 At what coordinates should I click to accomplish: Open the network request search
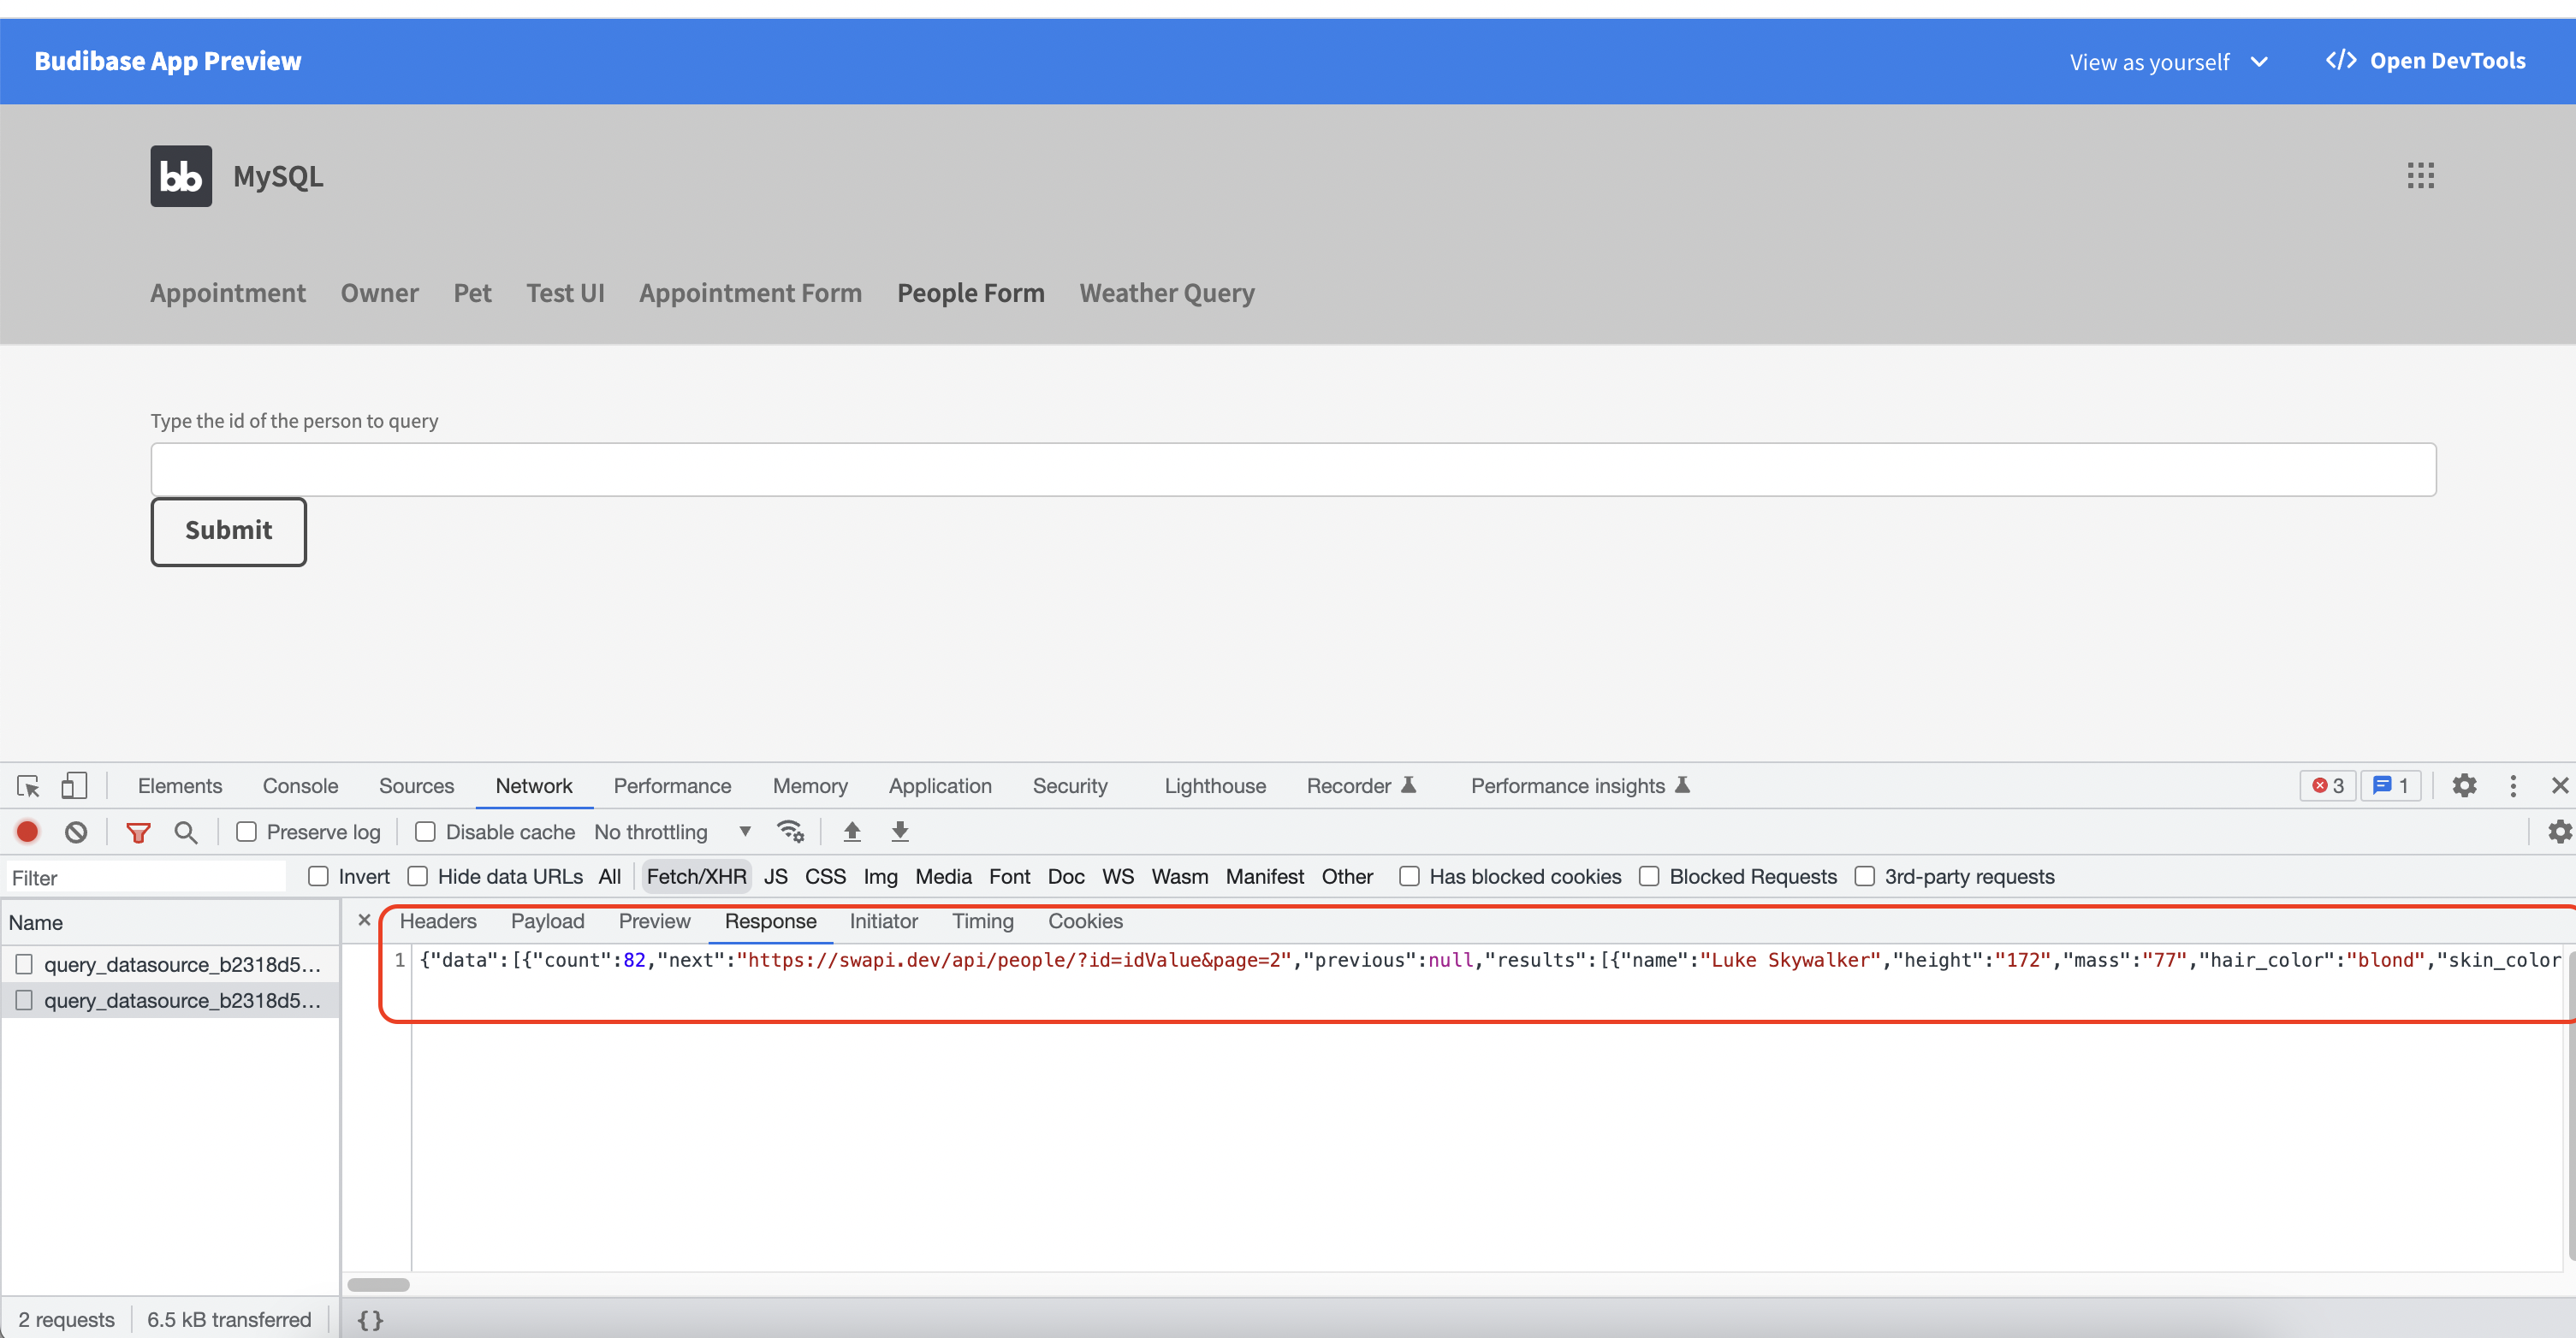(186, 831)
